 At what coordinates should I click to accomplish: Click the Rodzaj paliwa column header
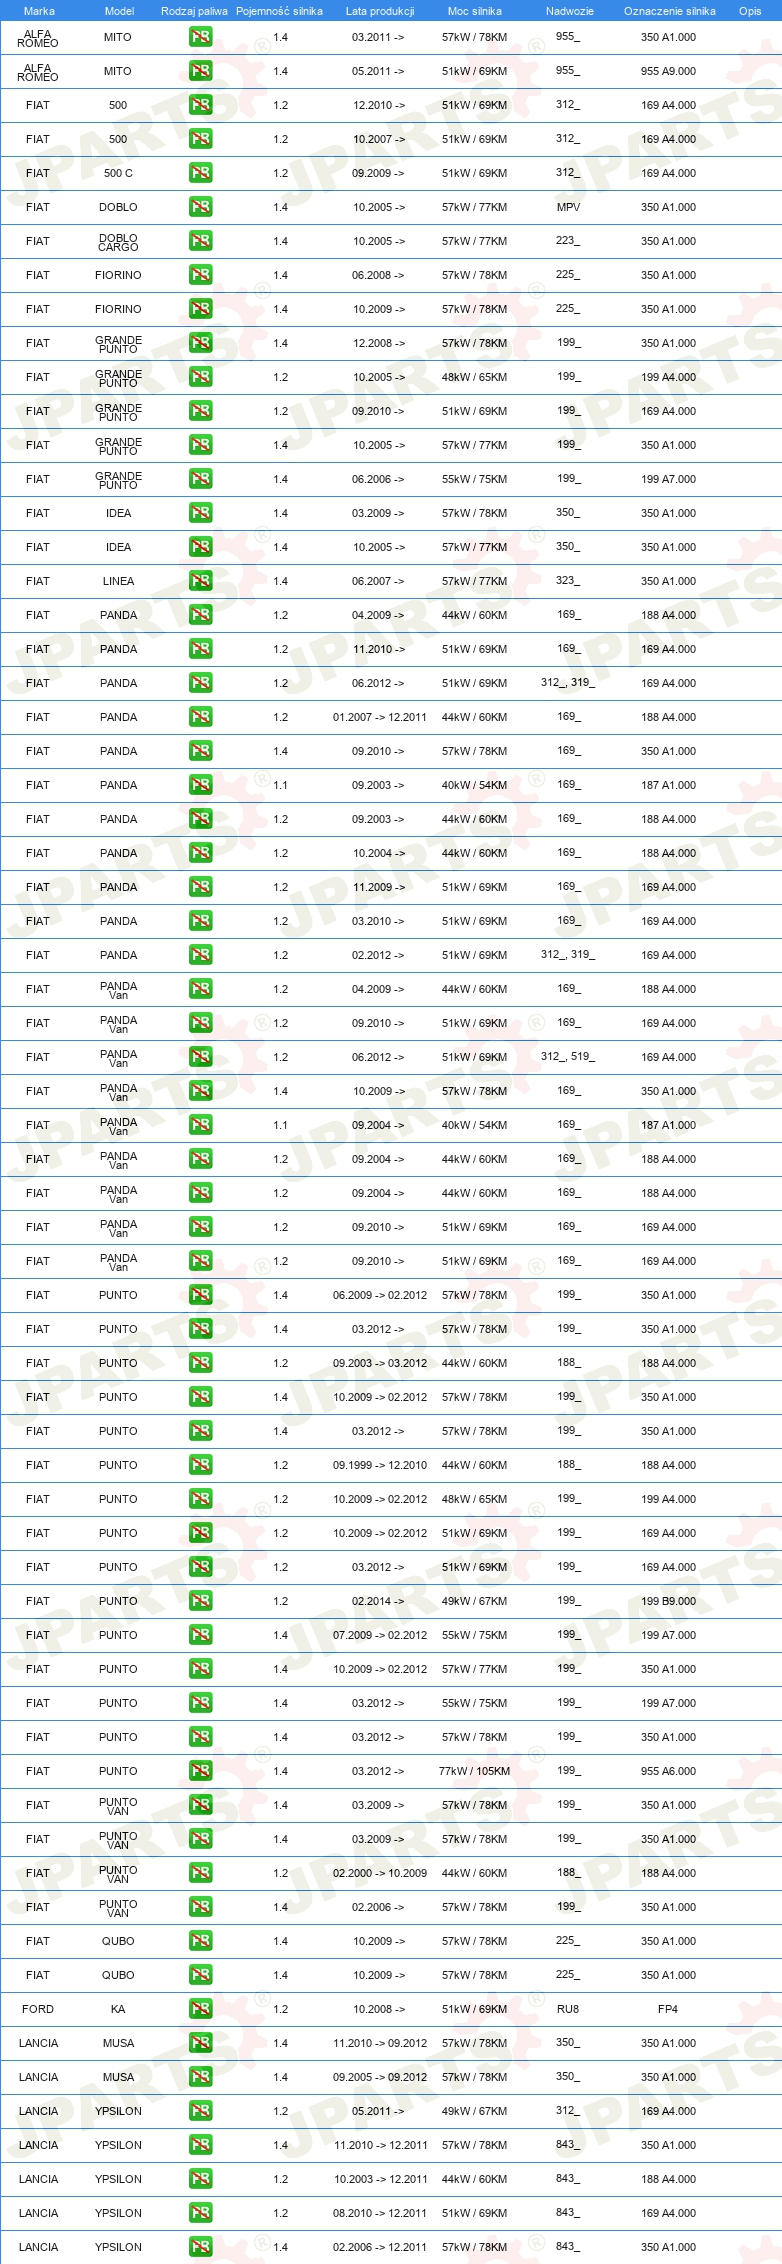click(194, 11)
